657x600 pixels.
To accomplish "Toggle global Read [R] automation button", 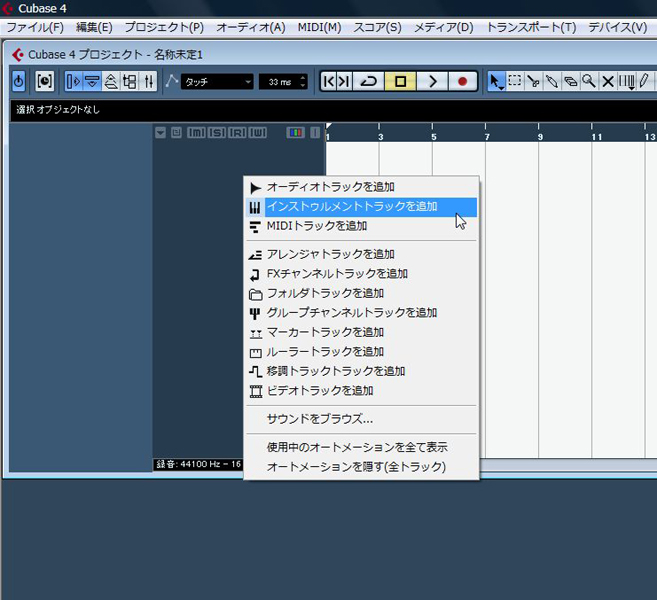I will point(237,133).
